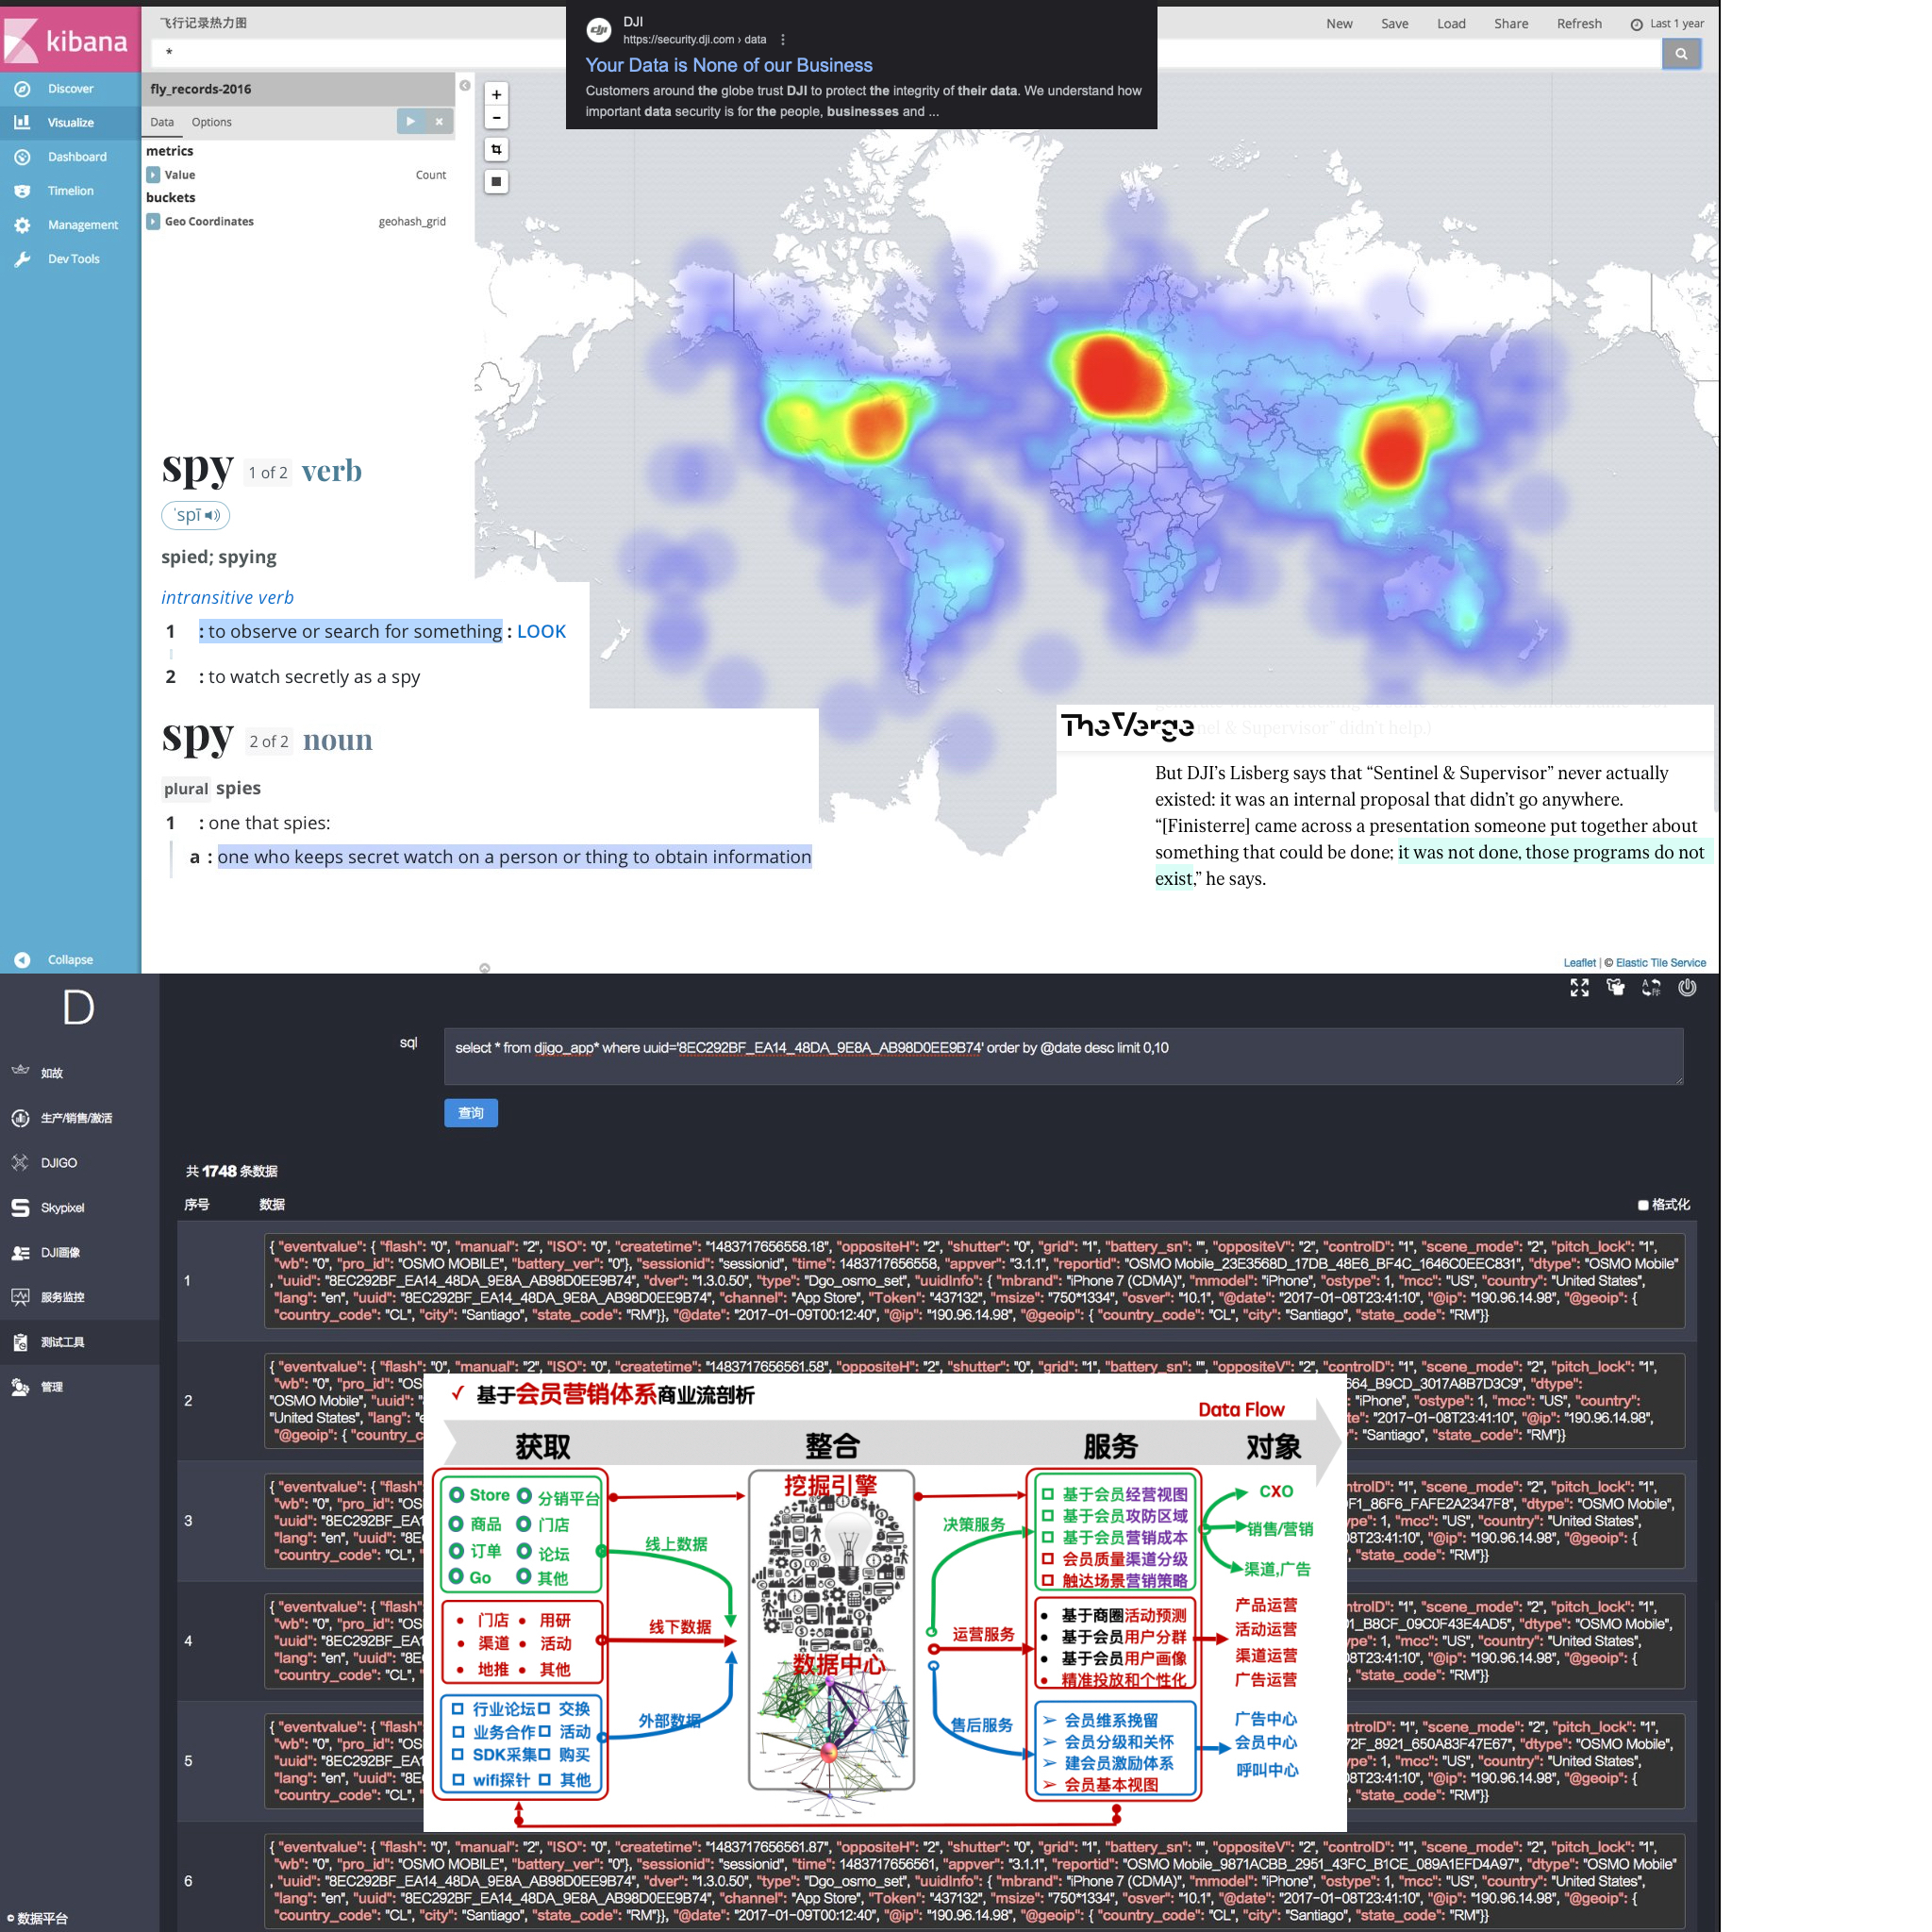
Task: Expand the Value metric arrow
Action: [153, 175]
